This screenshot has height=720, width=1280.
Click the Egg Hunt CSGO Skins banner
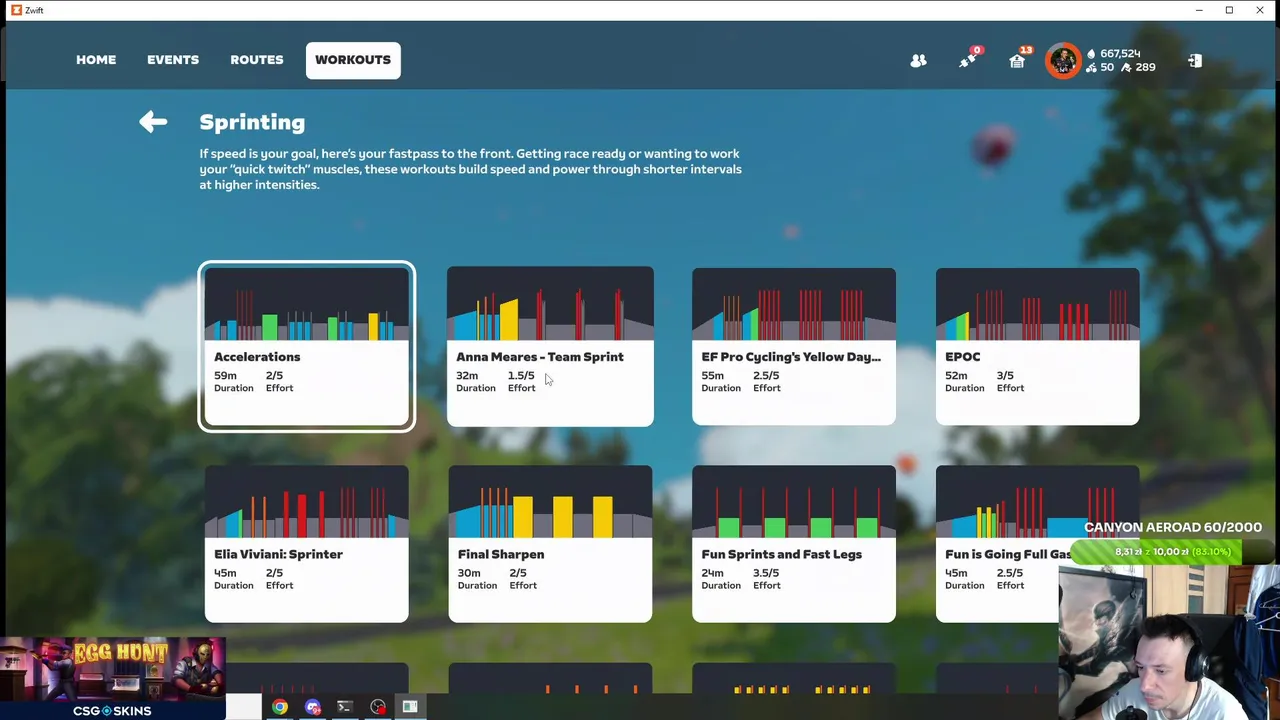click(x=112, y=679)
